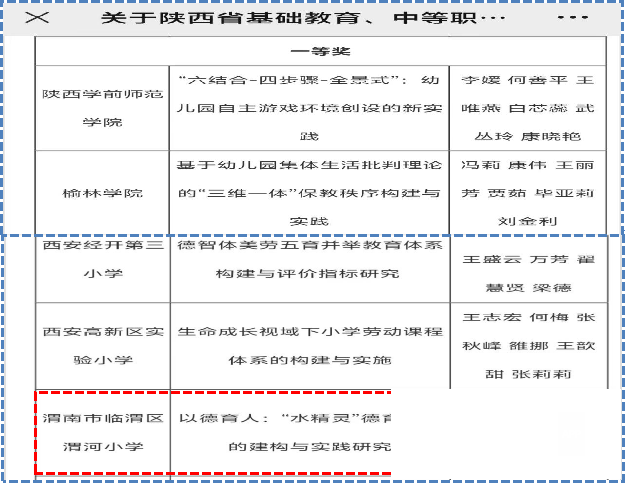Close the article page with the X icon
Viewport: 626px width, 484px height.
(37, 18)
